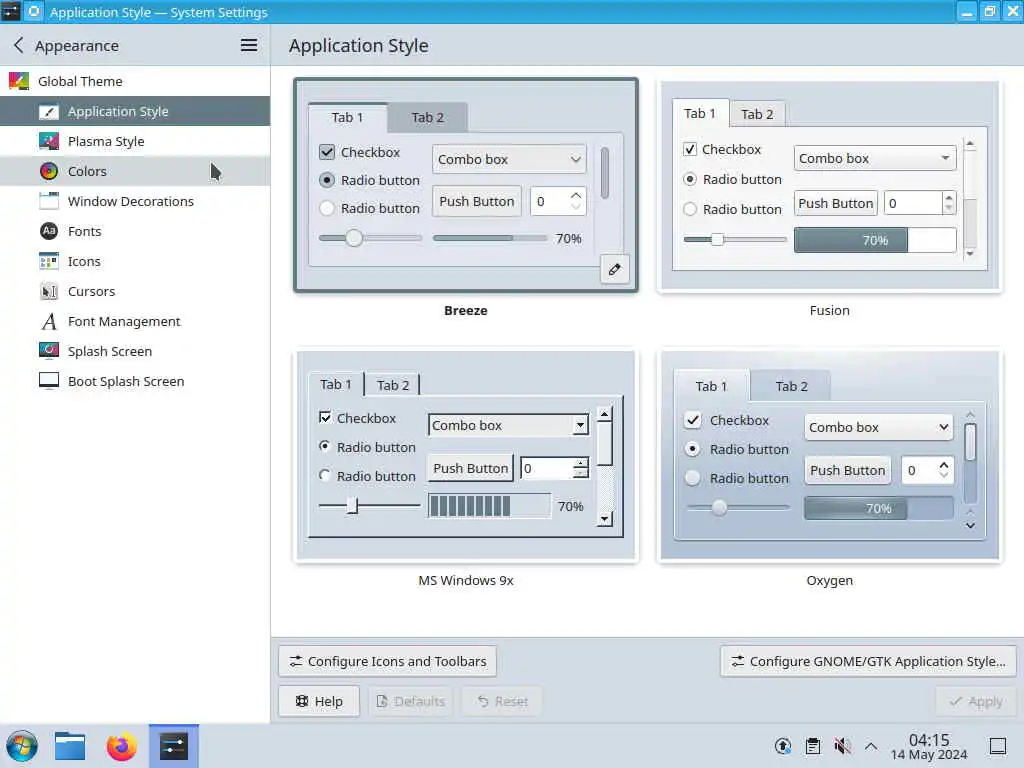Open the Combo box in Oxygen preview

click(x=878, y=427)
